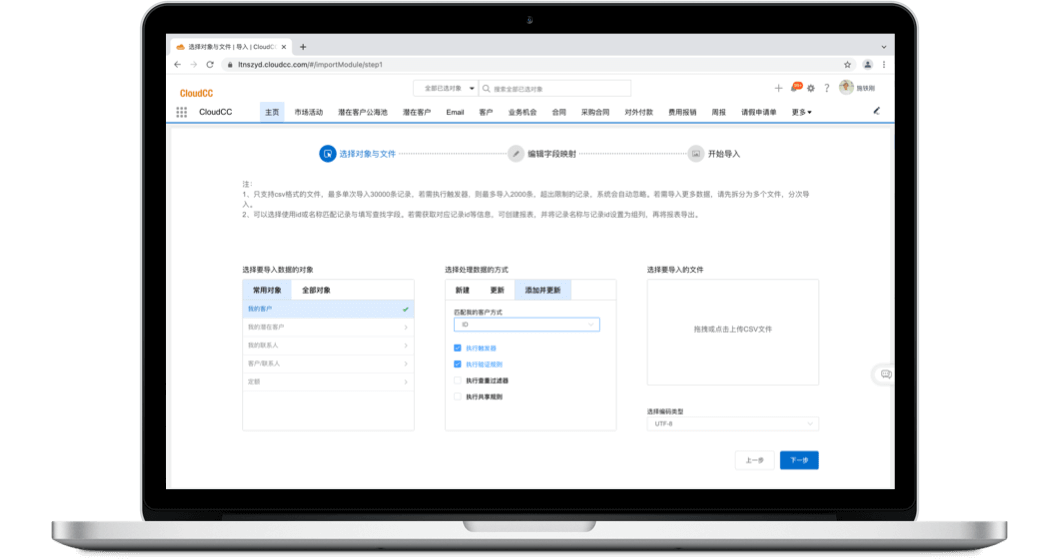Select the 我的客户 object row
The width and height of the screenshot is (1060, 559).
coord(328,309)
